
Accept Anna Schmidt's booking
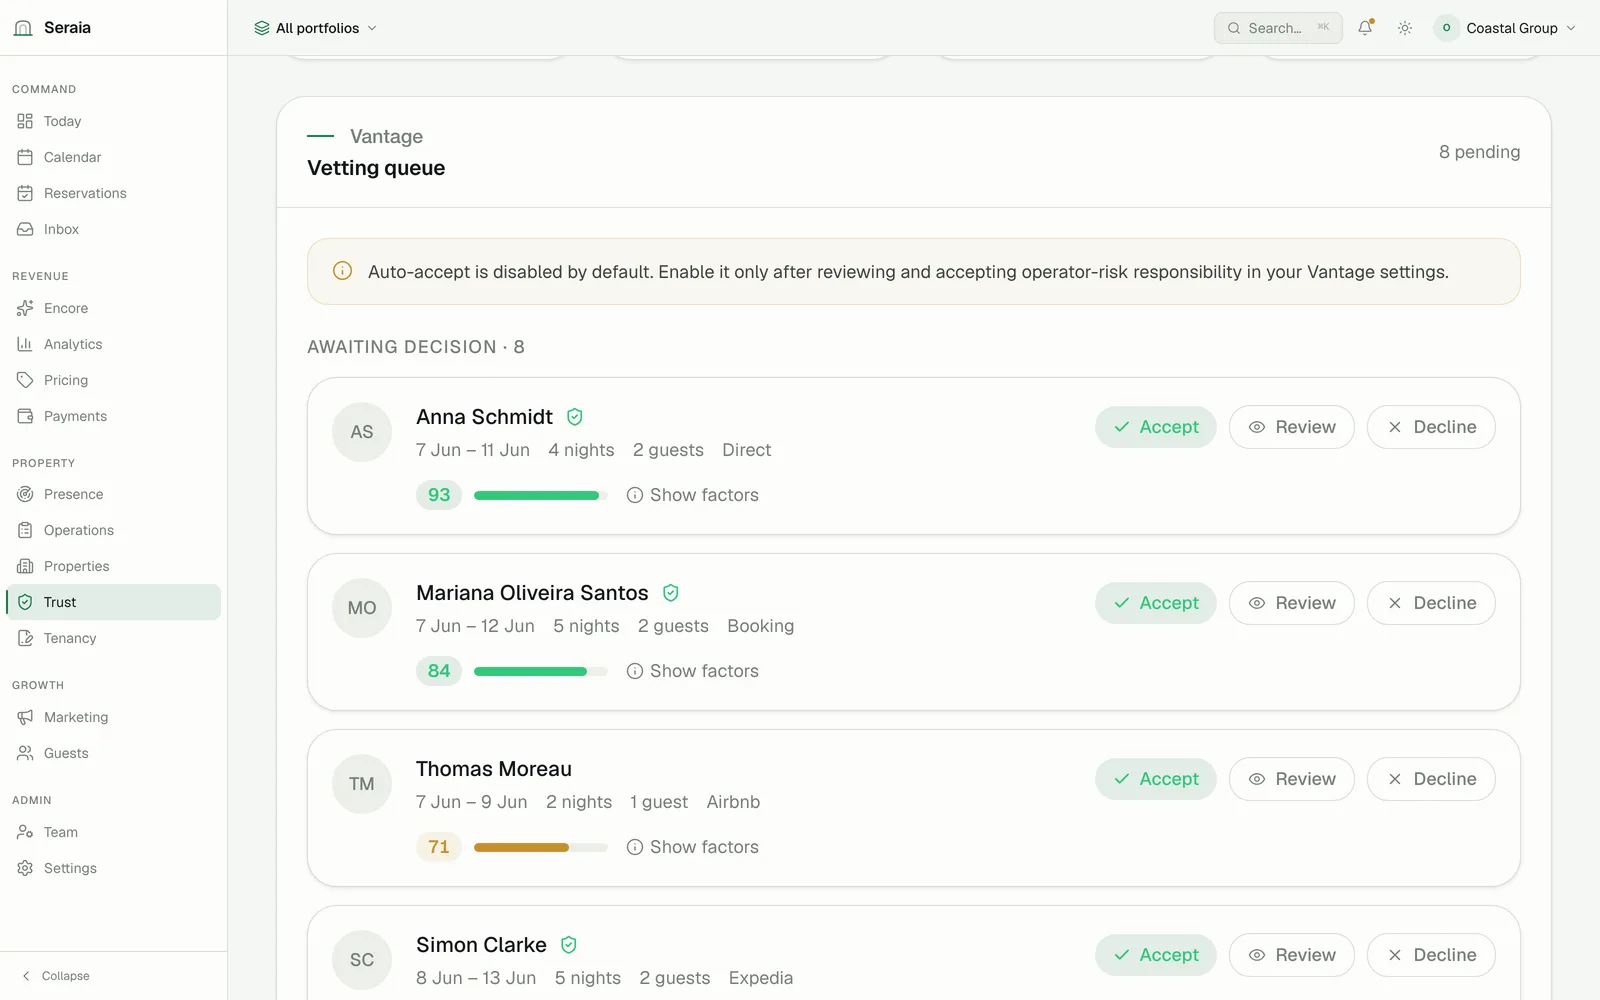[1156, 427]
